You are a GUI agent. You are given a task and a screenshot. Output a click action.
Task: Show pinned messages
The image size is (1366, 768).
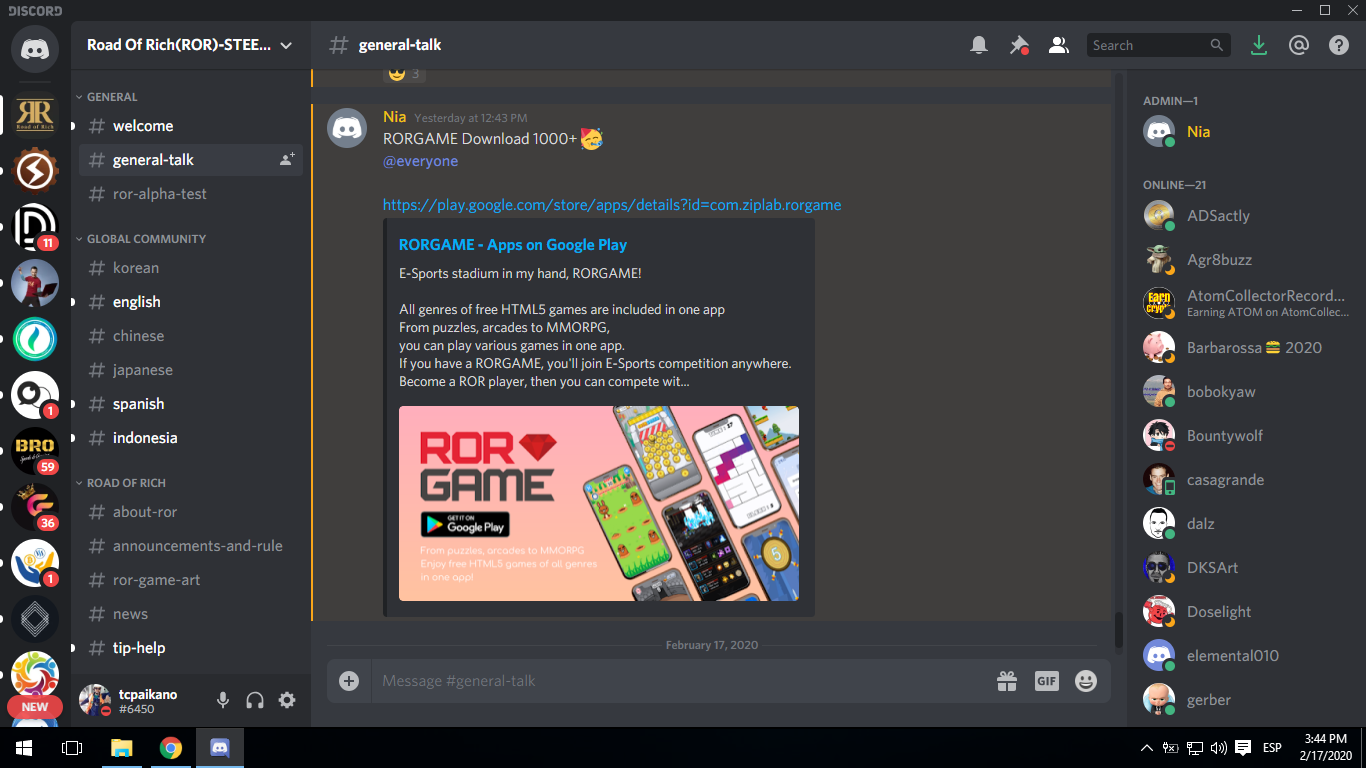[1019, 45]
